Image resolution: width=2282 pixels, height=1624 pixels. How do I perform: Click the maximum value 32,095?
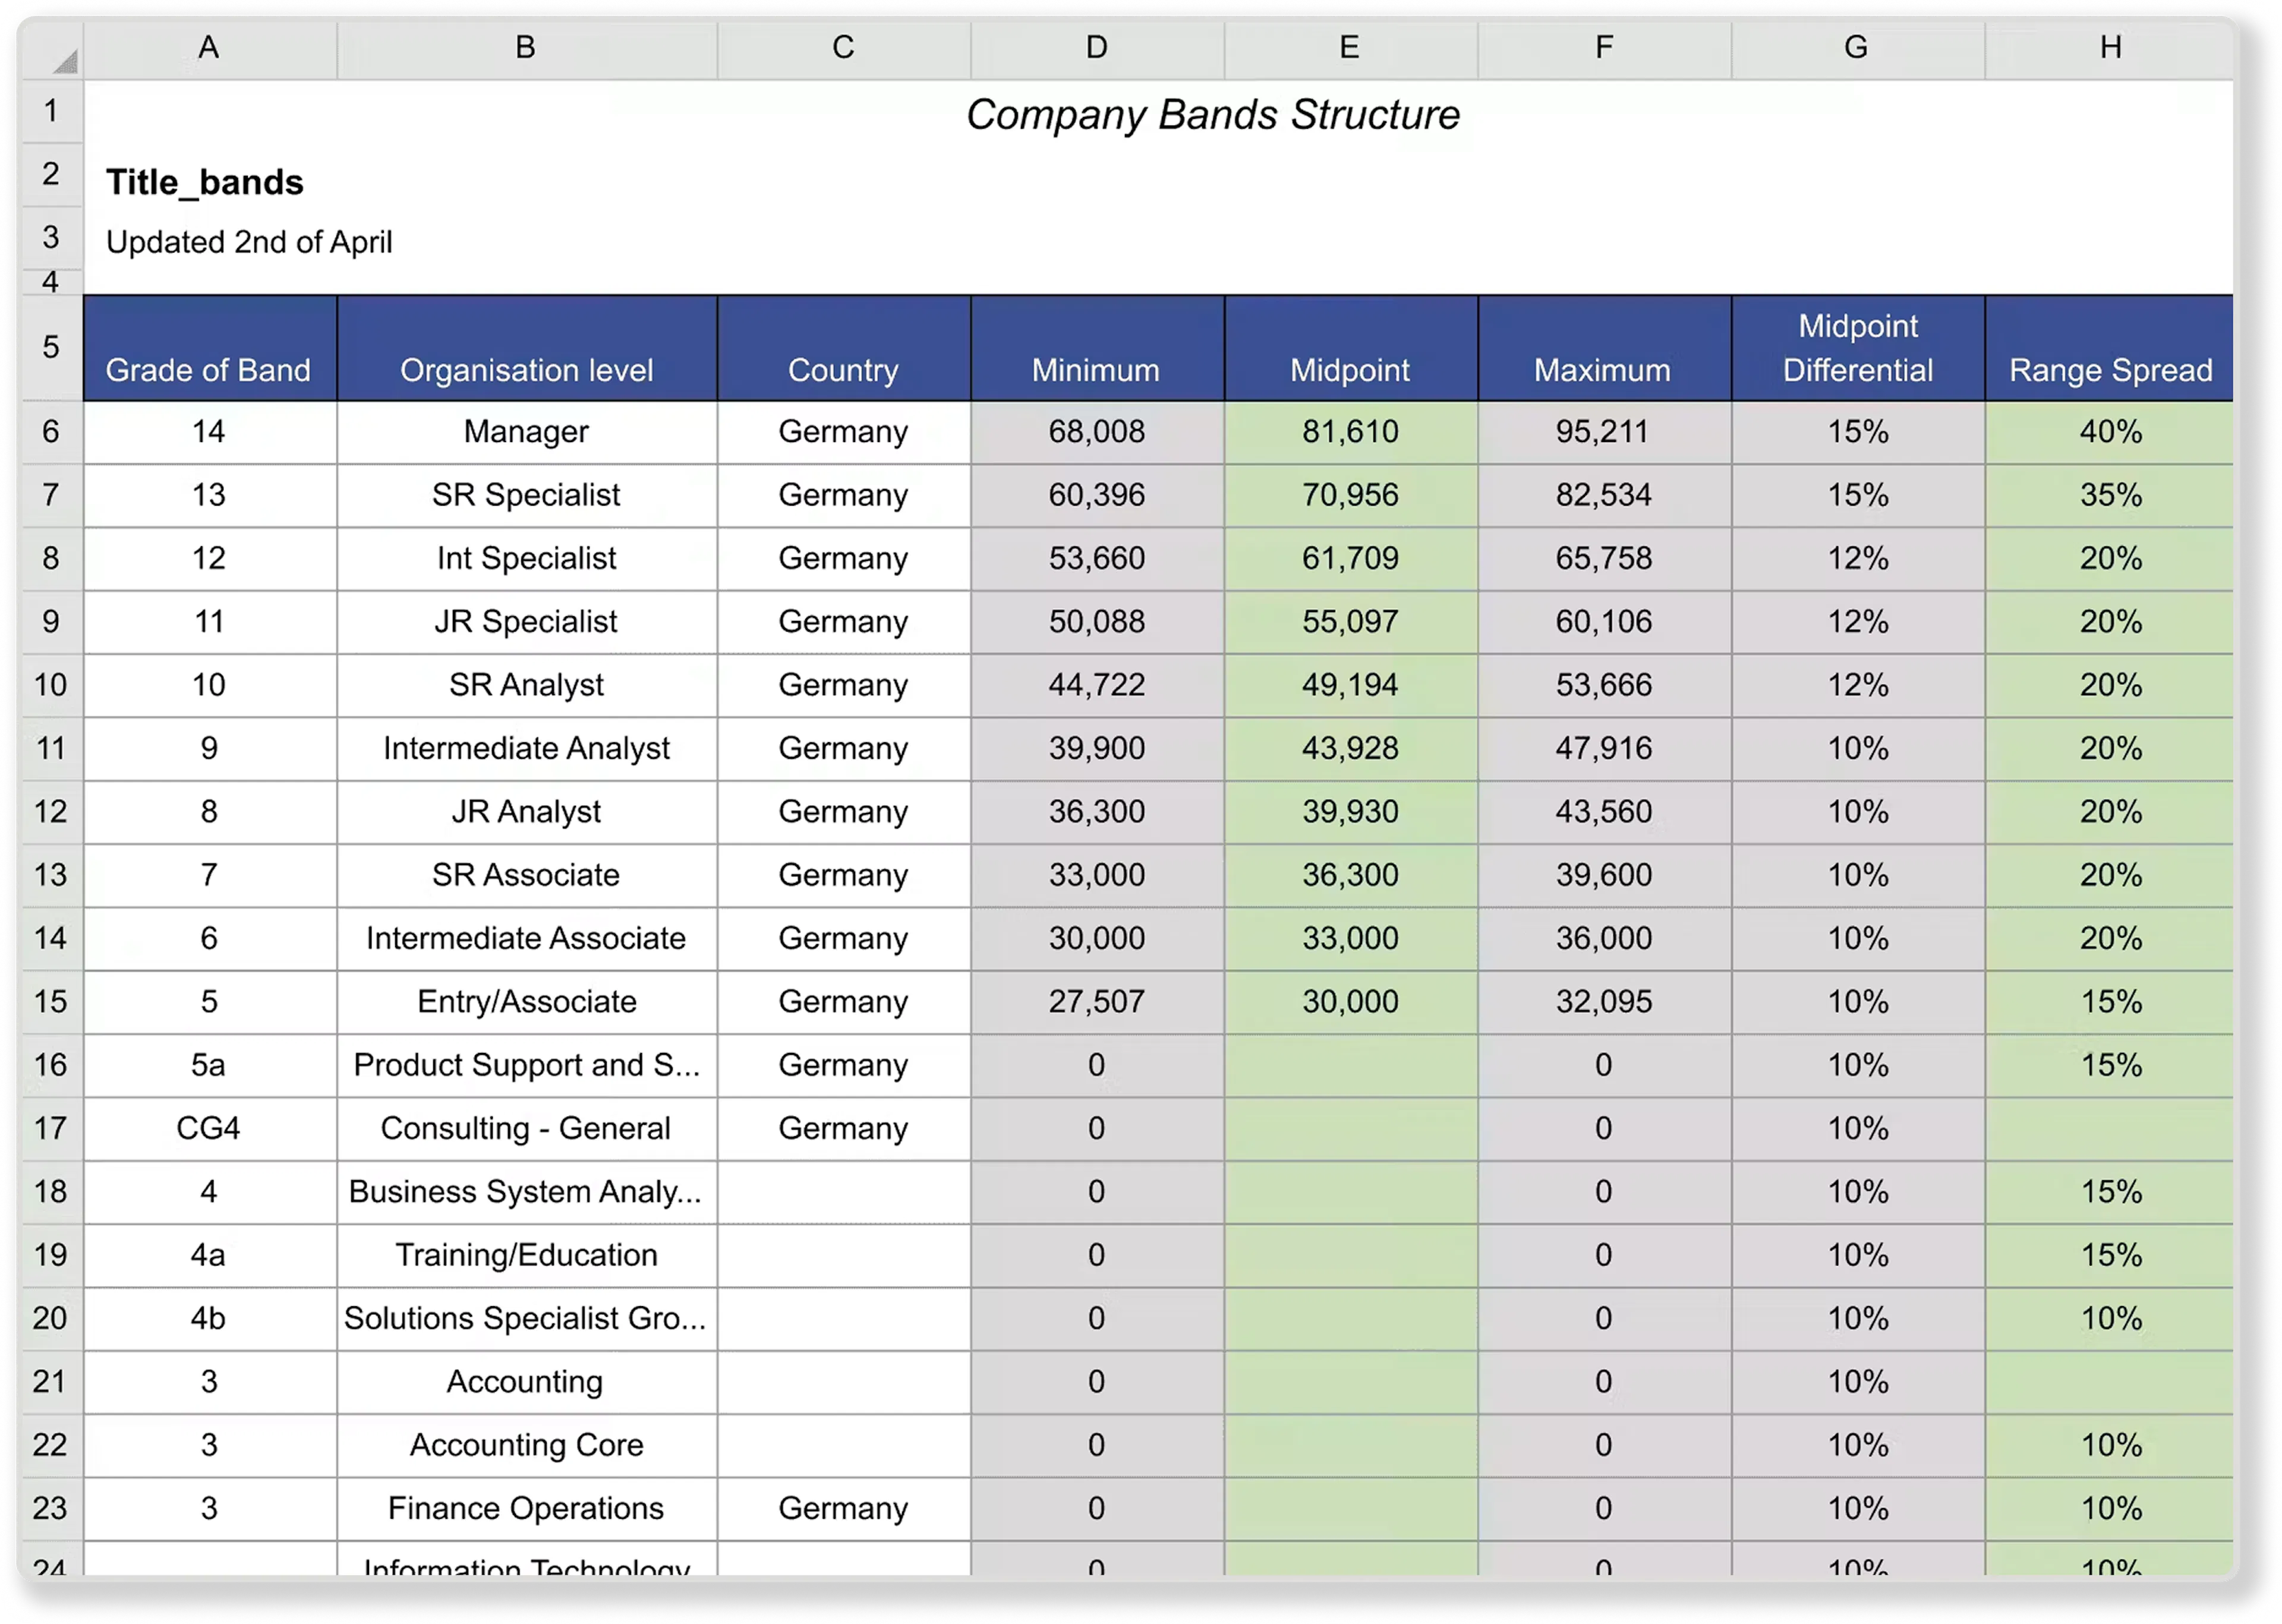(1604, 1001)
